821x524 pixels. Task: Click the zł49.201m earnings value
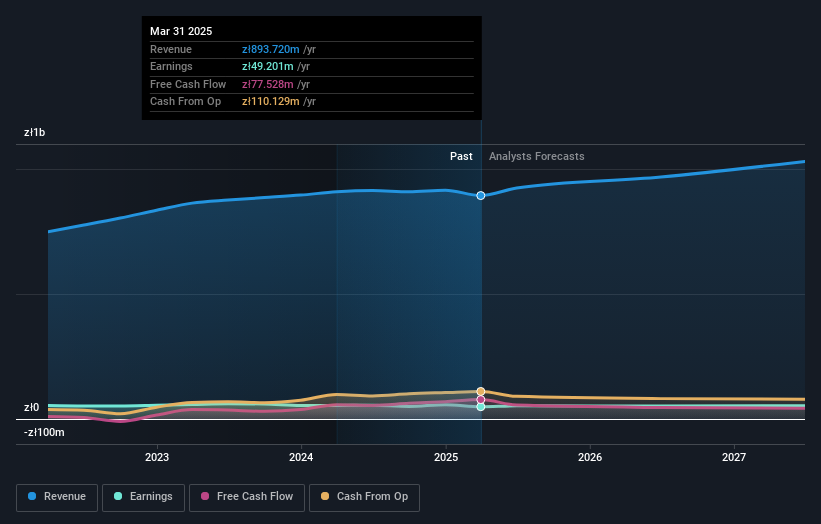[x=268, y=66]
